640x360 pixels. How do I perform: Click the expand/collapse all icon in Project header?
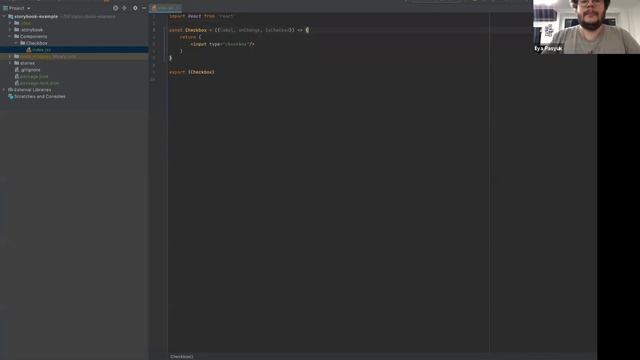pos(124,8)
